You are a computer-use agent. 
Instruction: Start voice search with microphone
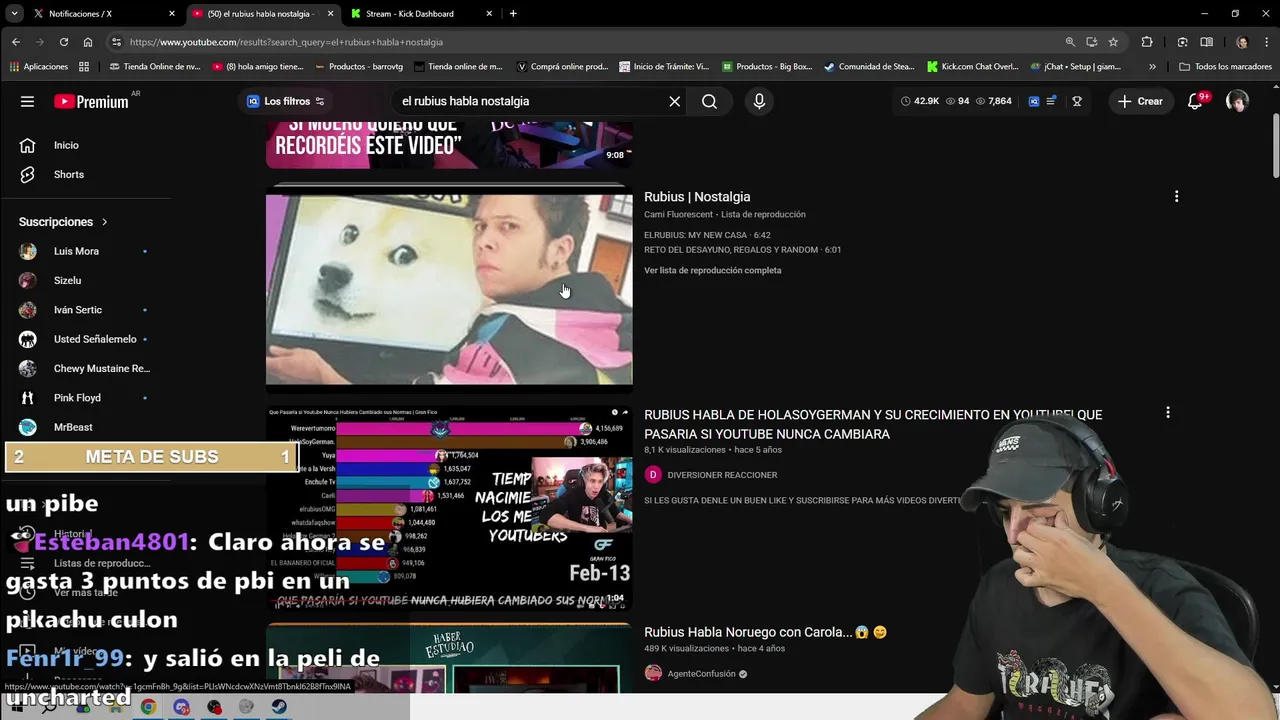(x=759, y=101)
